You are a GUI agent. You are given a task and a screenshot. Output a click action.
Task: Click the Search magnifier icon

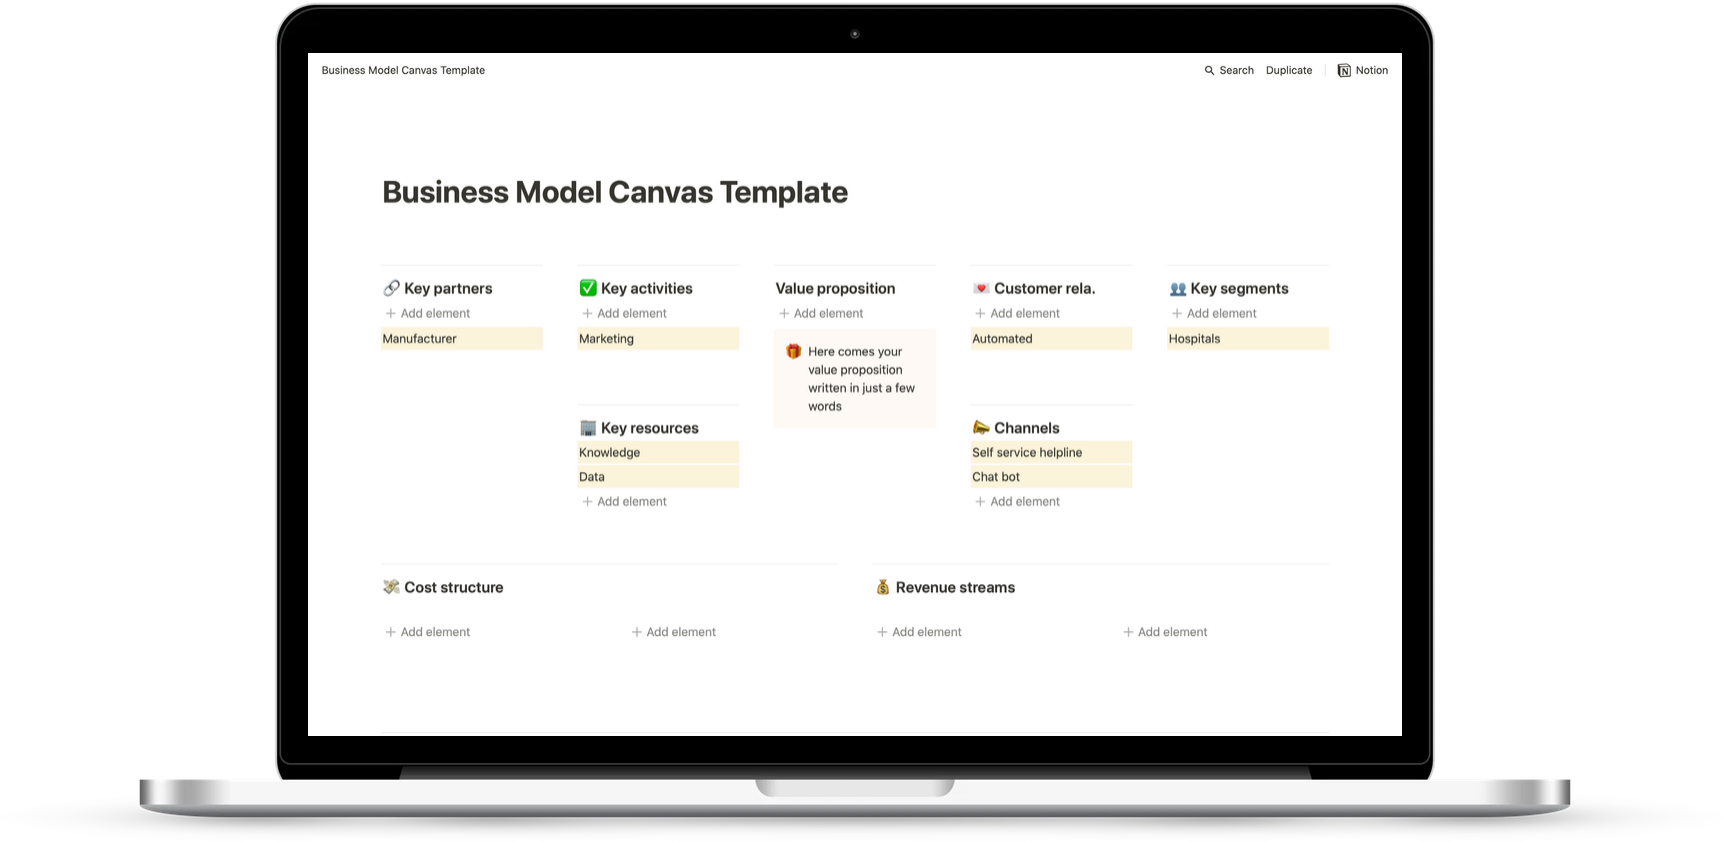point(1209,71)
